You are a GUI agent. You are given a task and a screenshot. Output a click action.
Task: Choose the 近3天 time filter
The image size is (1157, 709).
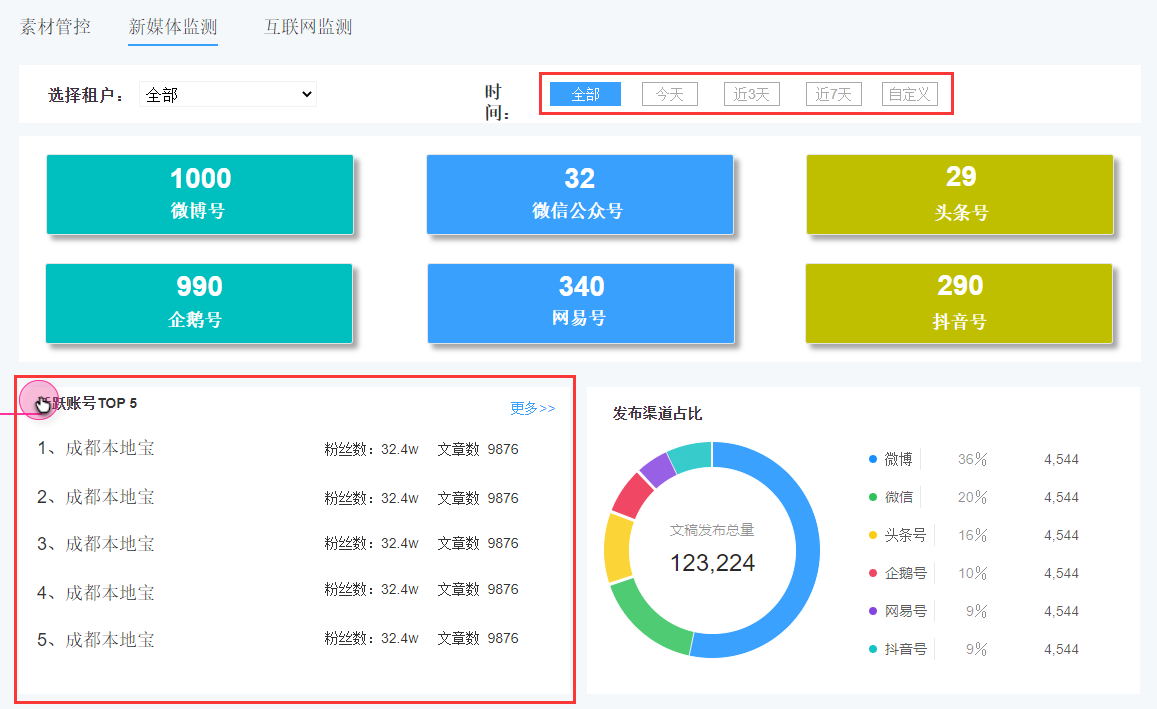[x=751, y=95]
